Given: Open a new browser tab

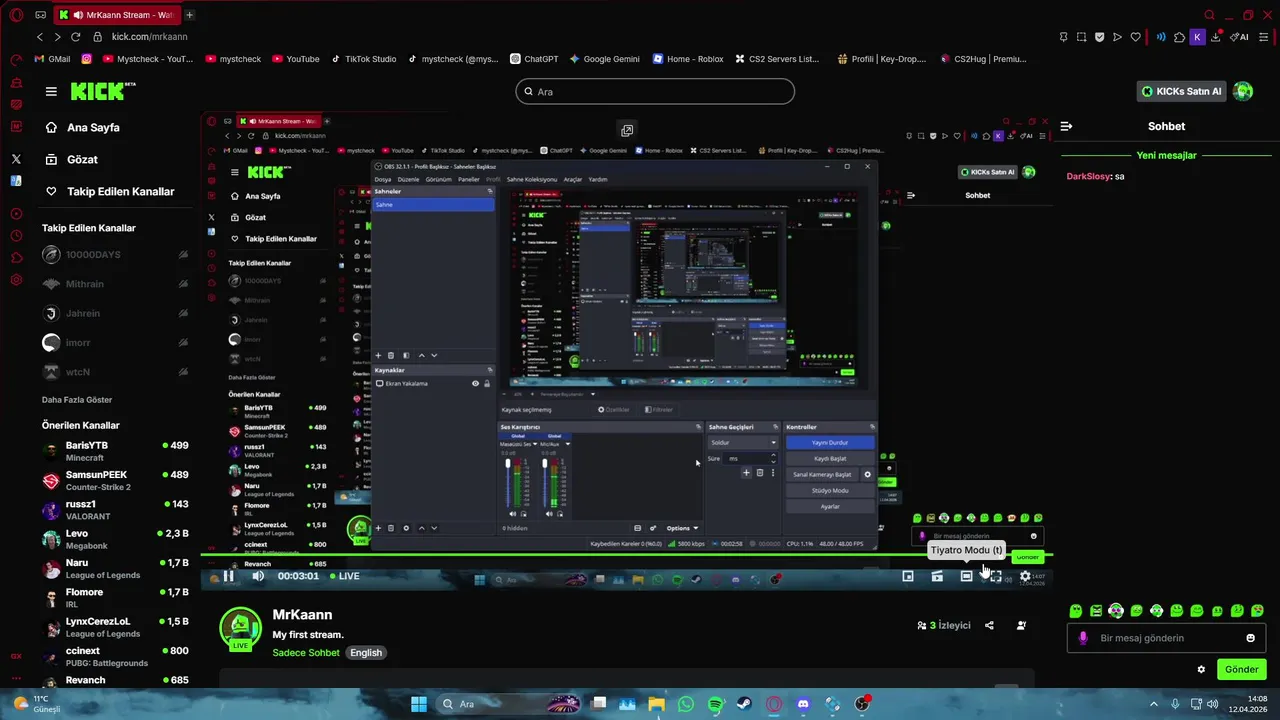Looking at the screenshot, I should pyautogui.click(x=190, y=15).
